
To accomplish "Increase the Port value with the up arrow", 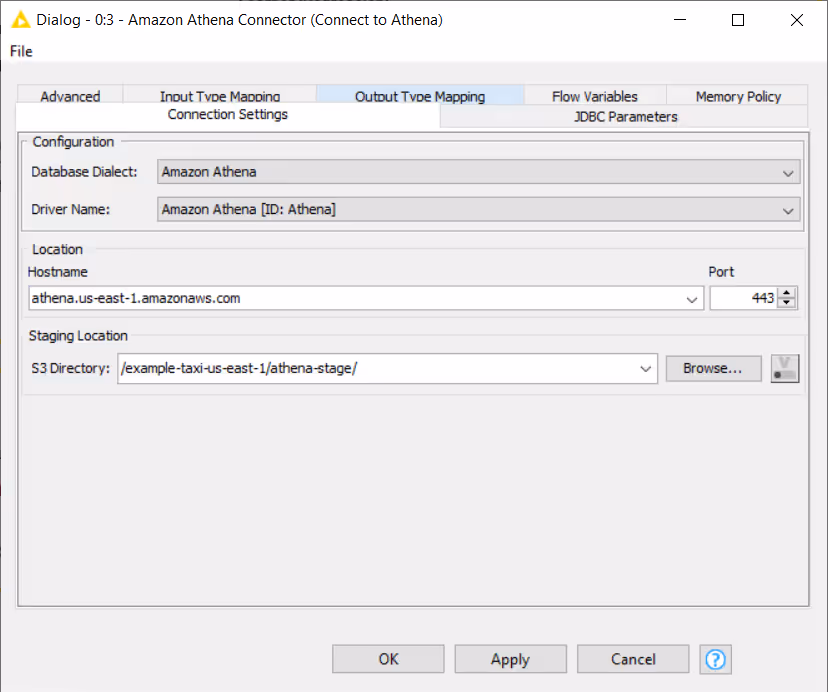I will click(787, 293).
